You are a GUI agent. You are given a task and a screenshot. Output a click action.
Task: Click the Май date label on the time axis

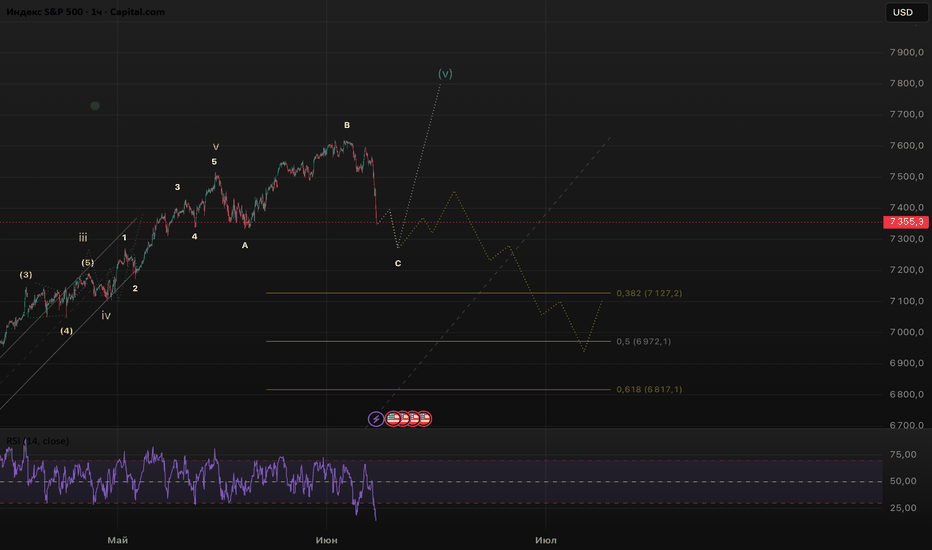pyautogui.click(x=118, y=540)
